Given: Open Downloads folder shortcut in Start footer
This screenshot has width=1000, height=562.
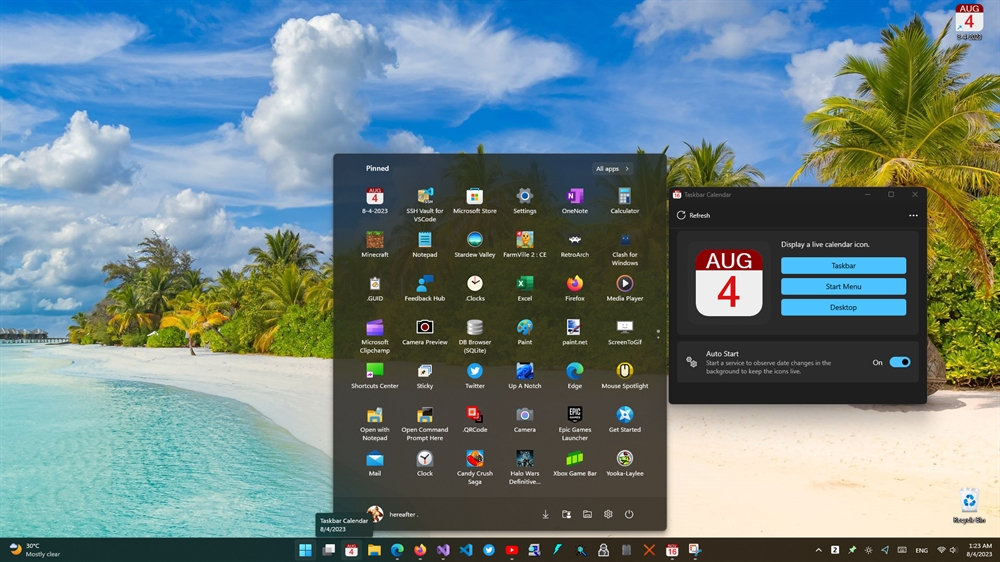Looking at the screenshot, I should 545,514.
